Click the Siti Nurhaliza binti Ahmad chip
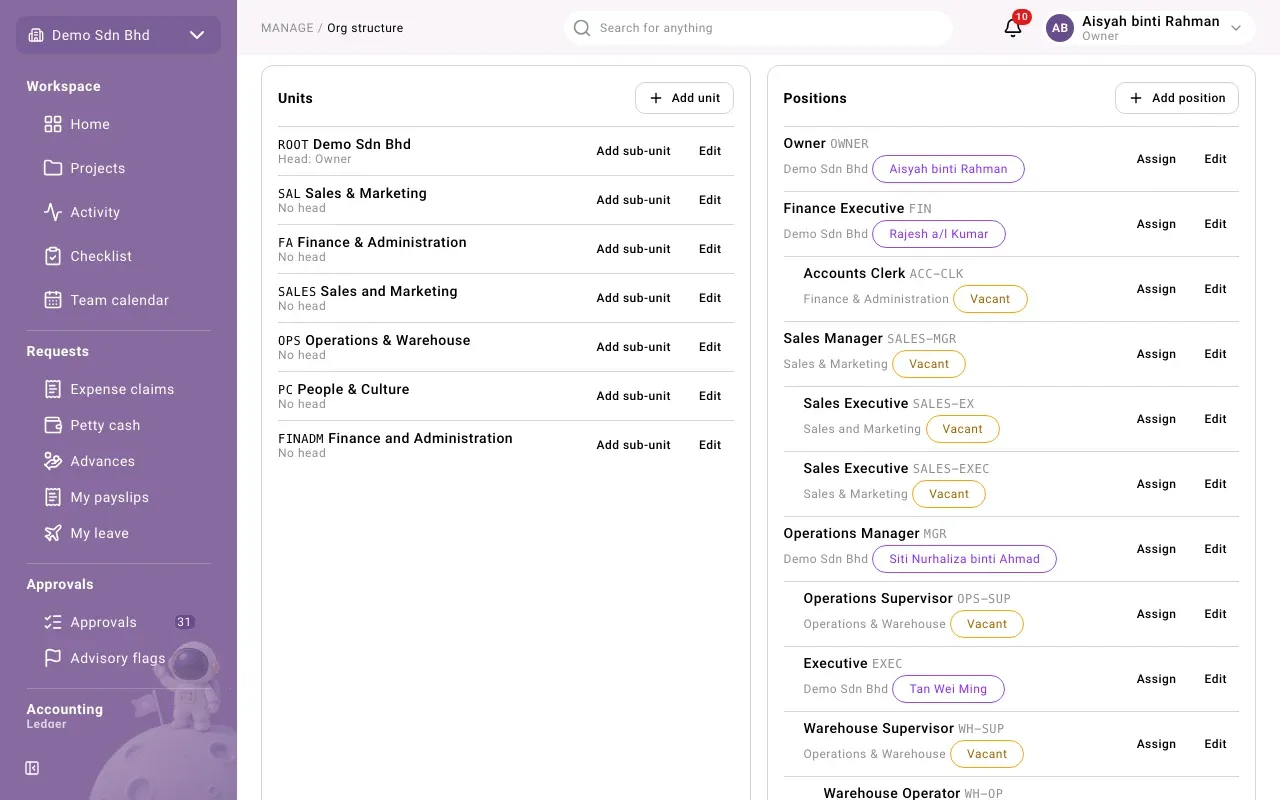The height and width of the screenshot is (800, 1280). coord(965,559)
